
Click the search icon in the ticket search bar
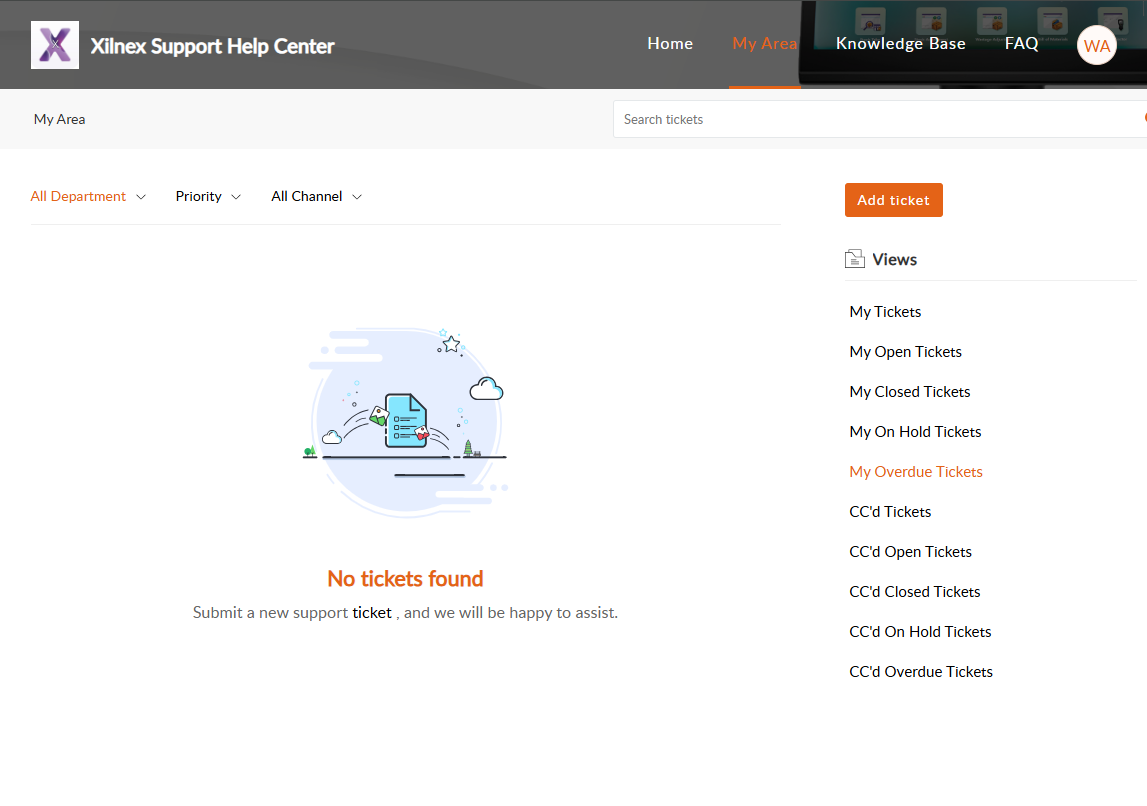tap(1142, 118)
